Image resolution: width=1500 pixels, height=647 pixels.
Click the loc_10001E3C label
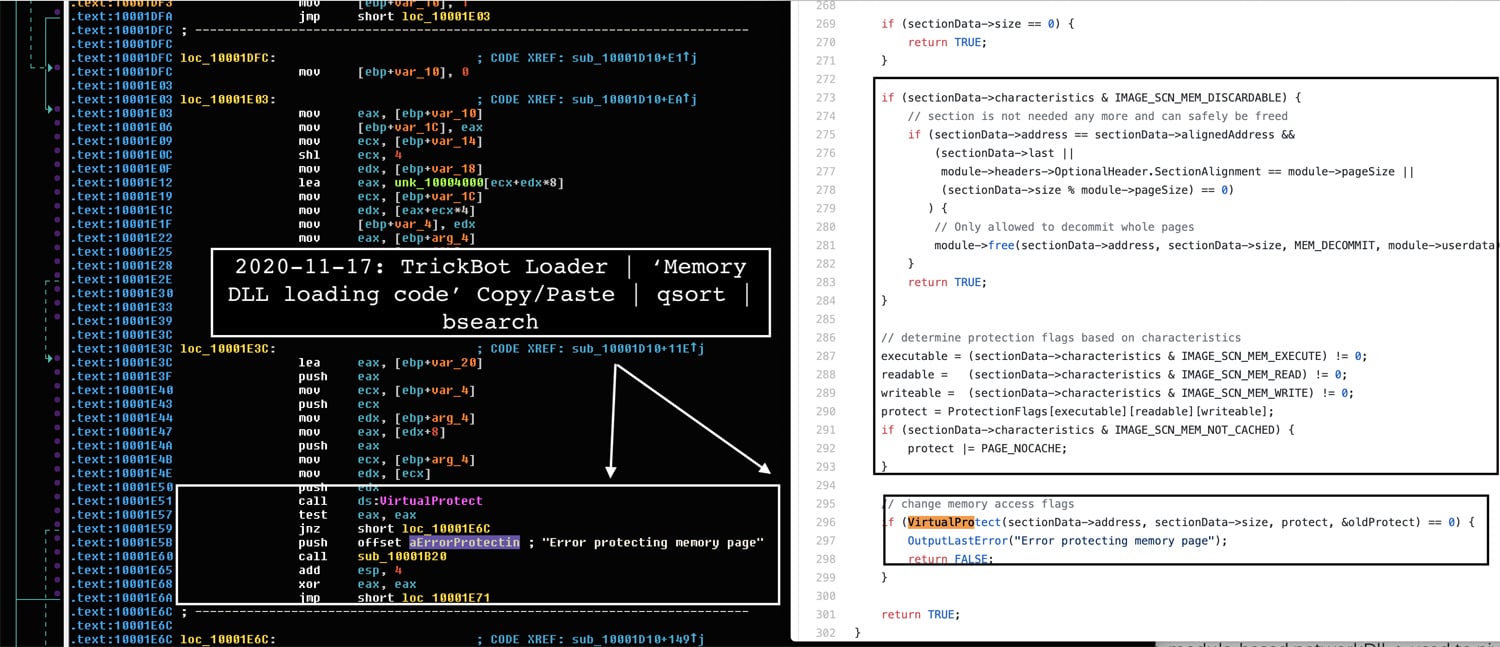(229, 348)
